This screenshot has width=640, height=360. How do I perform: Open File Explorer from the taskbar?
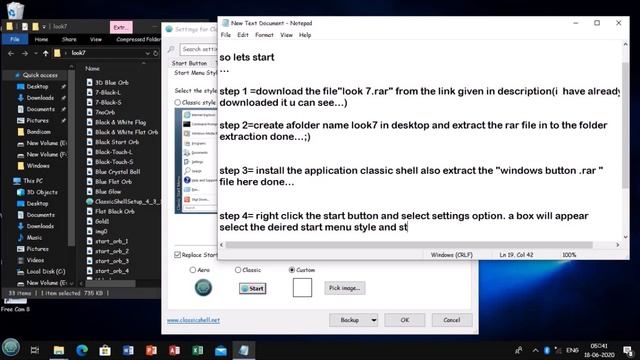click(x=59, y=350)
